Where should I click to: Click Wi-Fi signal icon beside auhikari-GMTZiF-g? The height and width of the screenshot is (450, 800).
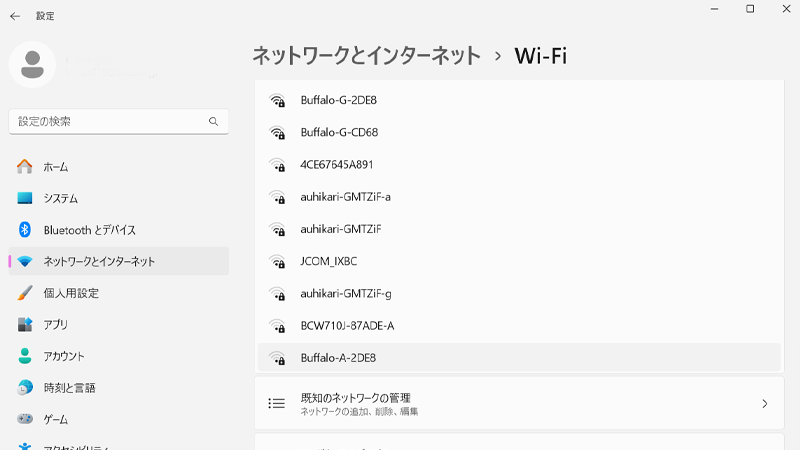(x=277, y=294)
